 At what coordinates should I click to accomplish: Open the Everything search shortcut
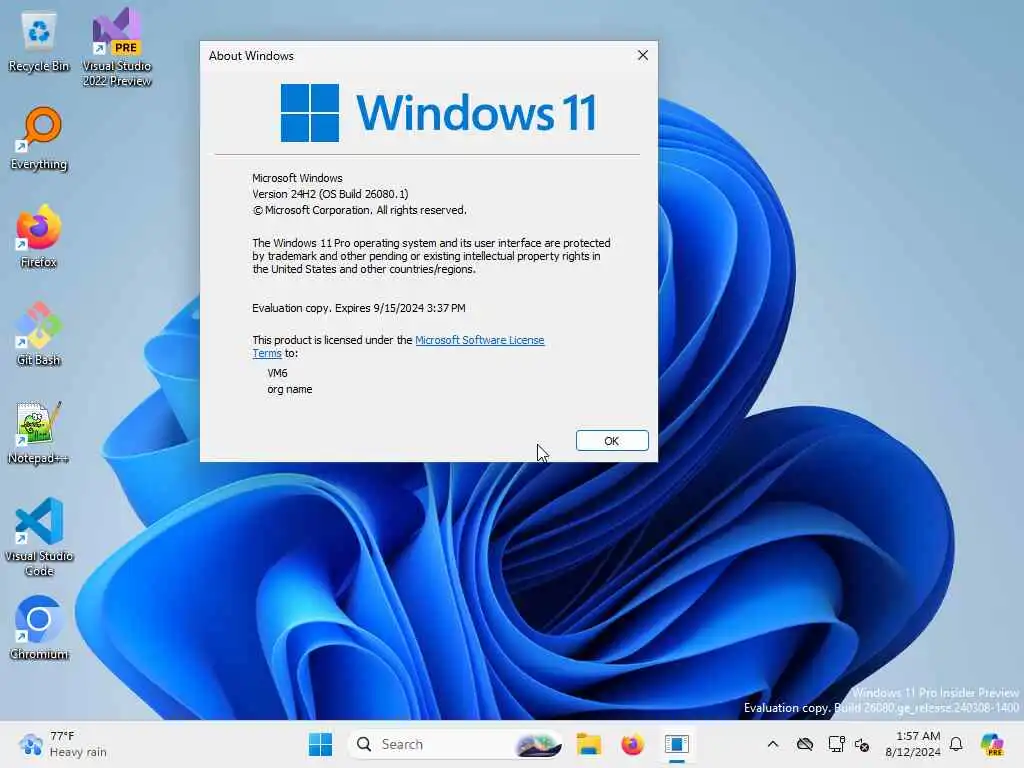pos(39,138)
